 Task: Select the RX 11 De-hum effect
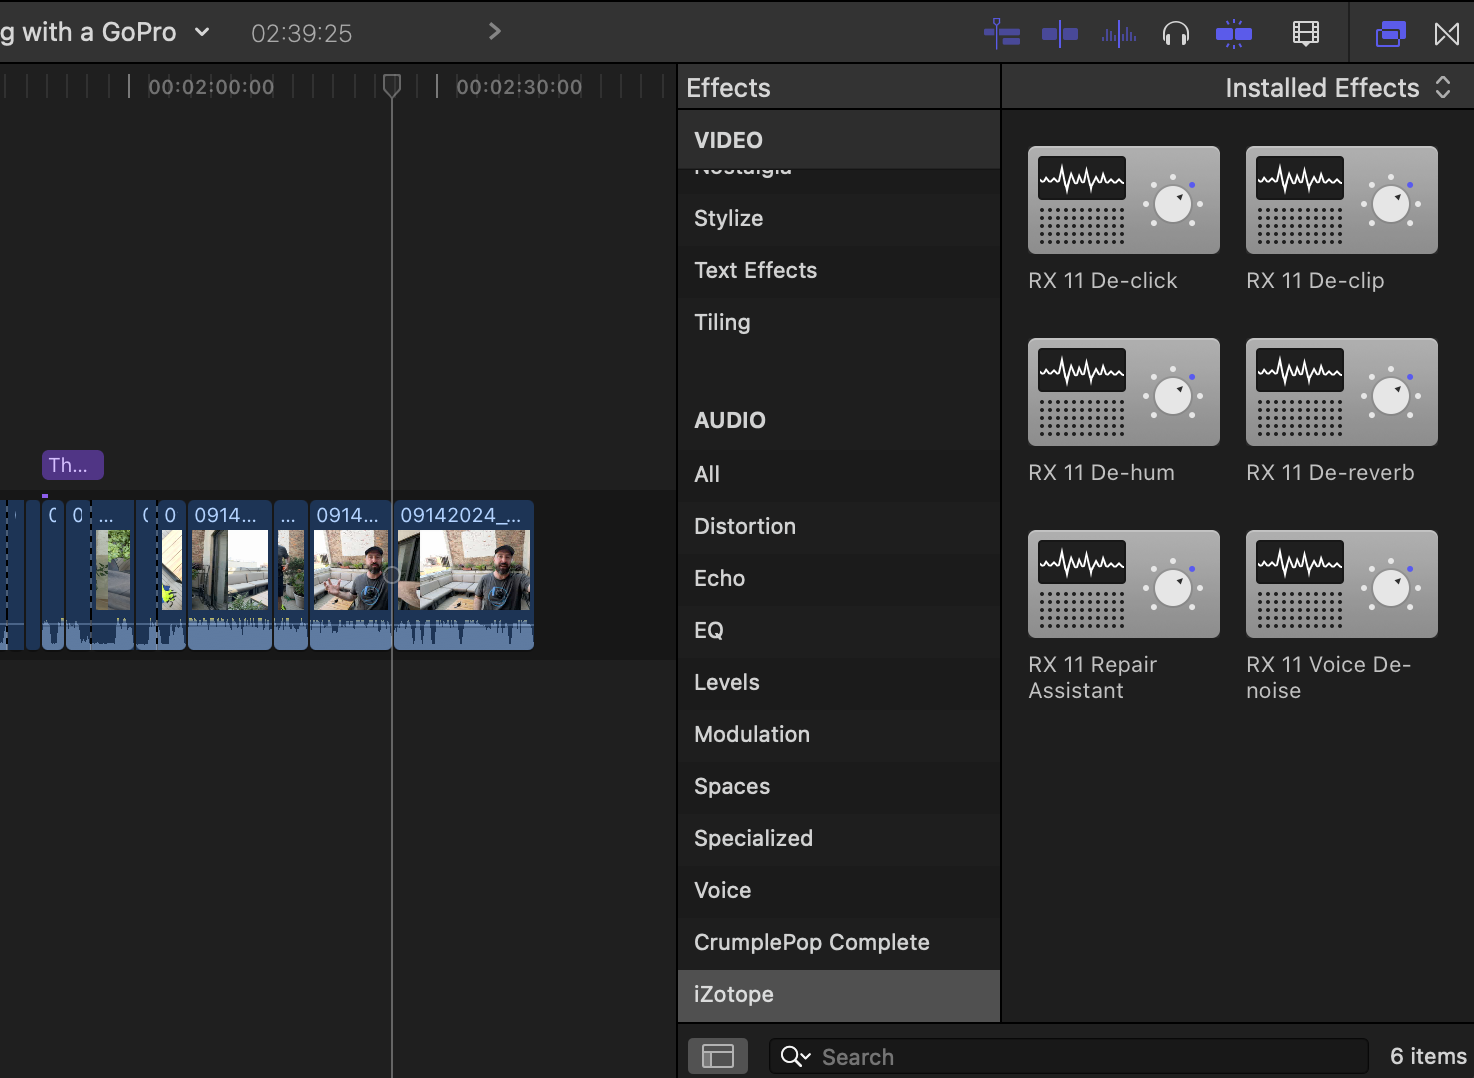(x=1123, y=392)
